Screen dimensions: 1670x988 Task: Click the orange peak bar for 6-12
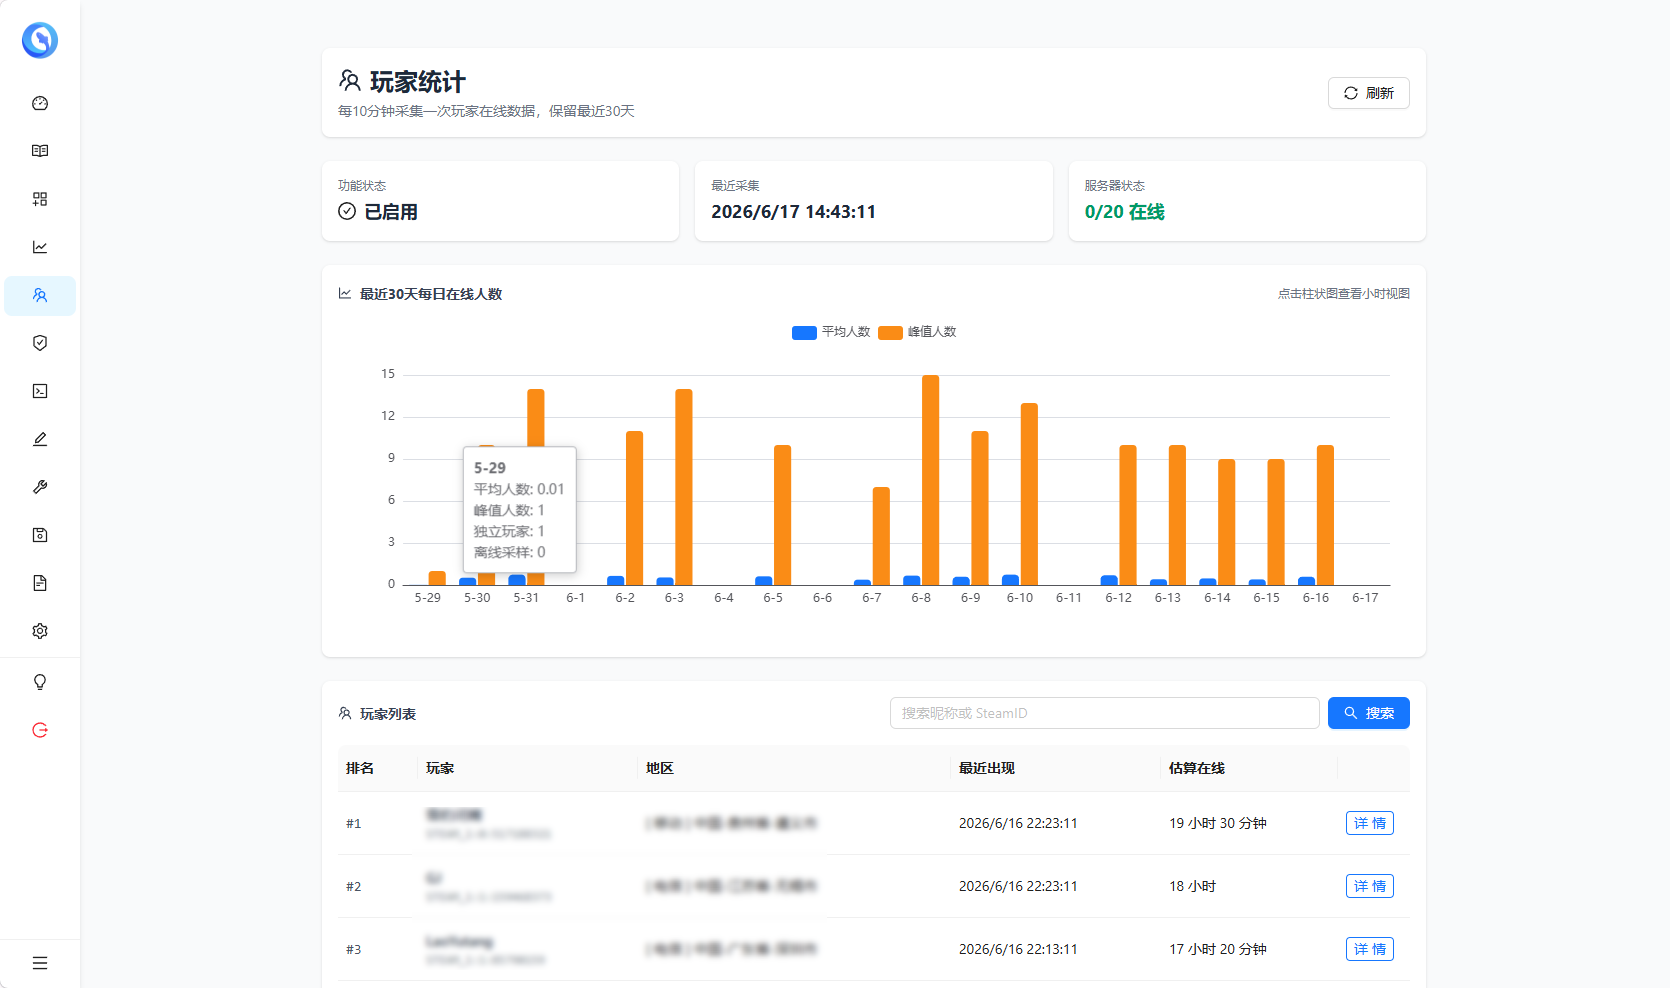tap(1128, 515)
